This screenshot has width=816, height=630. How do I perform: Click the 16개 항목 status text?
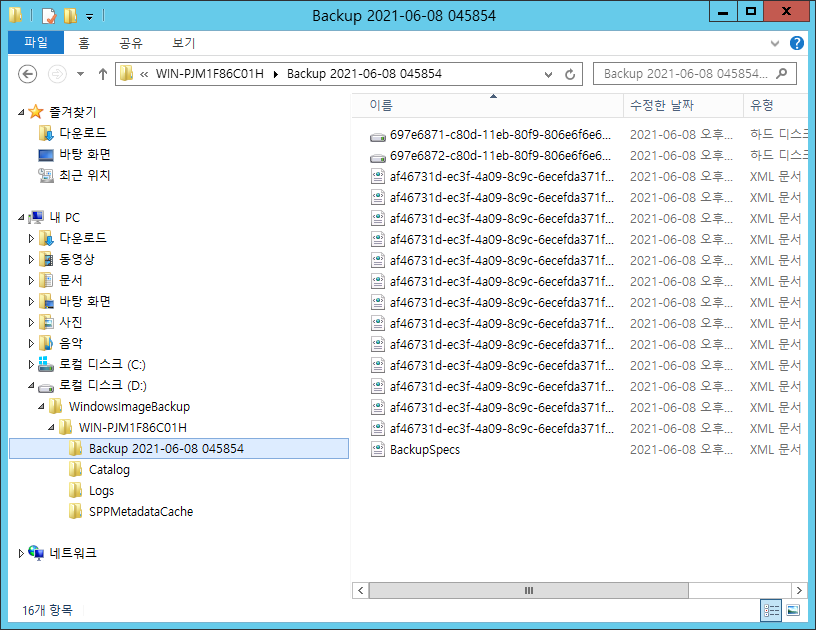point(47,610)
